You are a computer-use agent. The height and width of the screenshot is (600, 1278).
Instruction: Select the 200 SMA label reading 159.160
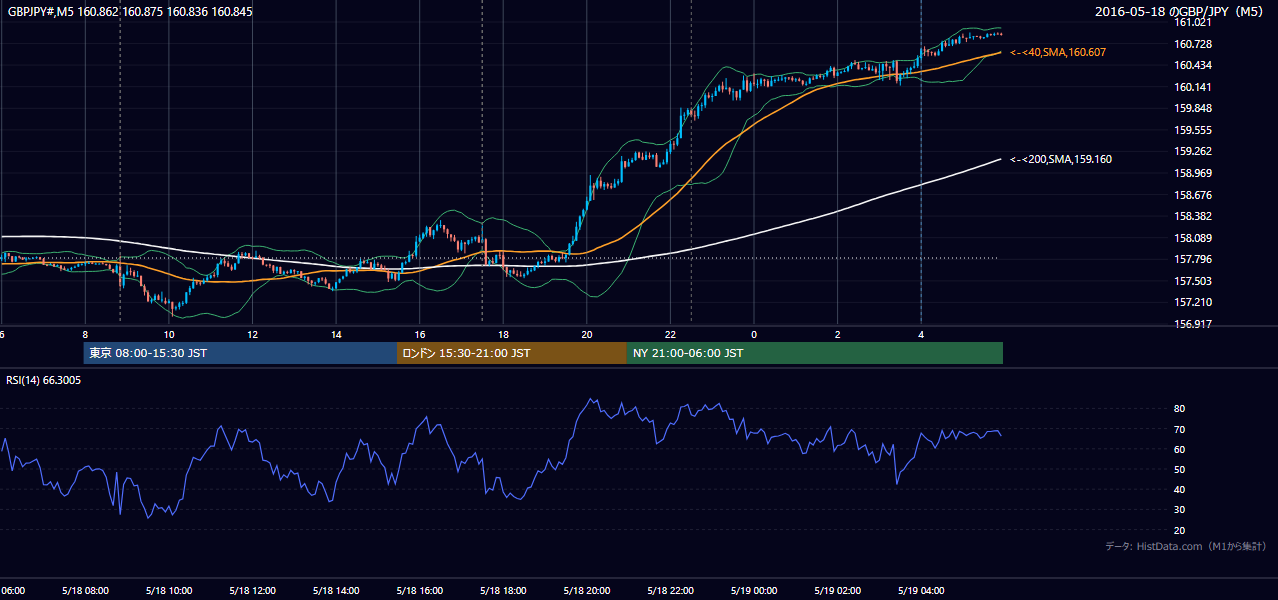click(1061, 159)
